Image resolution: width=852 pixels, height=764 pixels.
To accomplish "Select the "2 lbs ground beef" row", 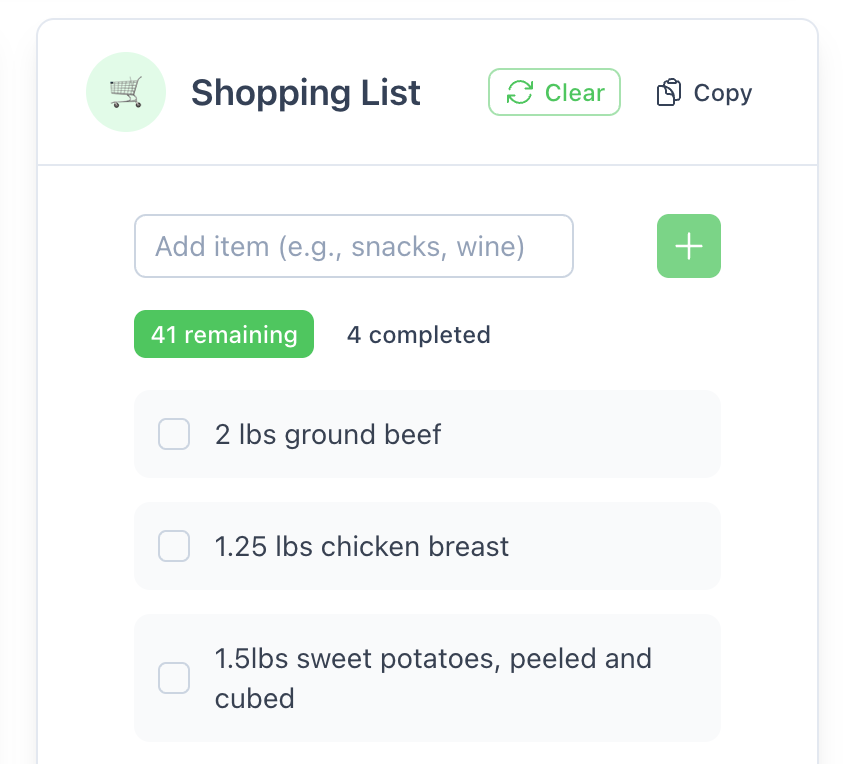I will tap(427, 434).
